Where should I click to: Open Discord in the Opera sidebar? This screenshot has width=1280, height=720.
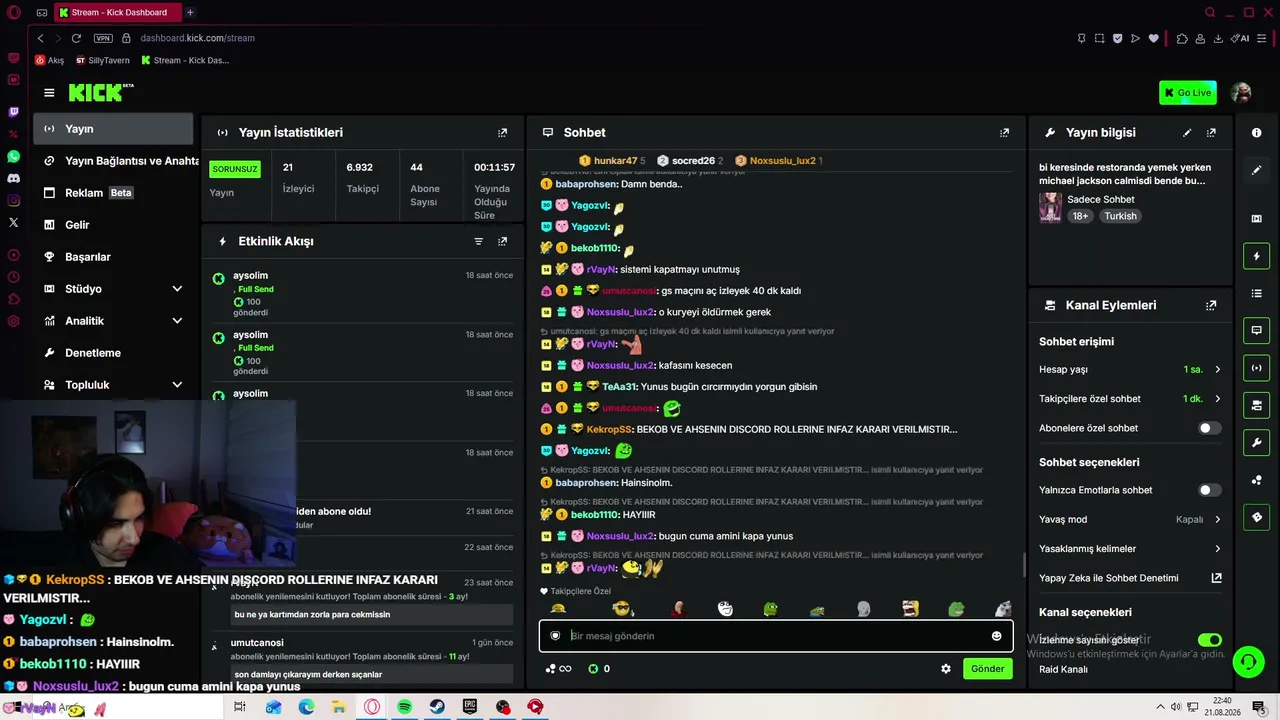point(13,178)
